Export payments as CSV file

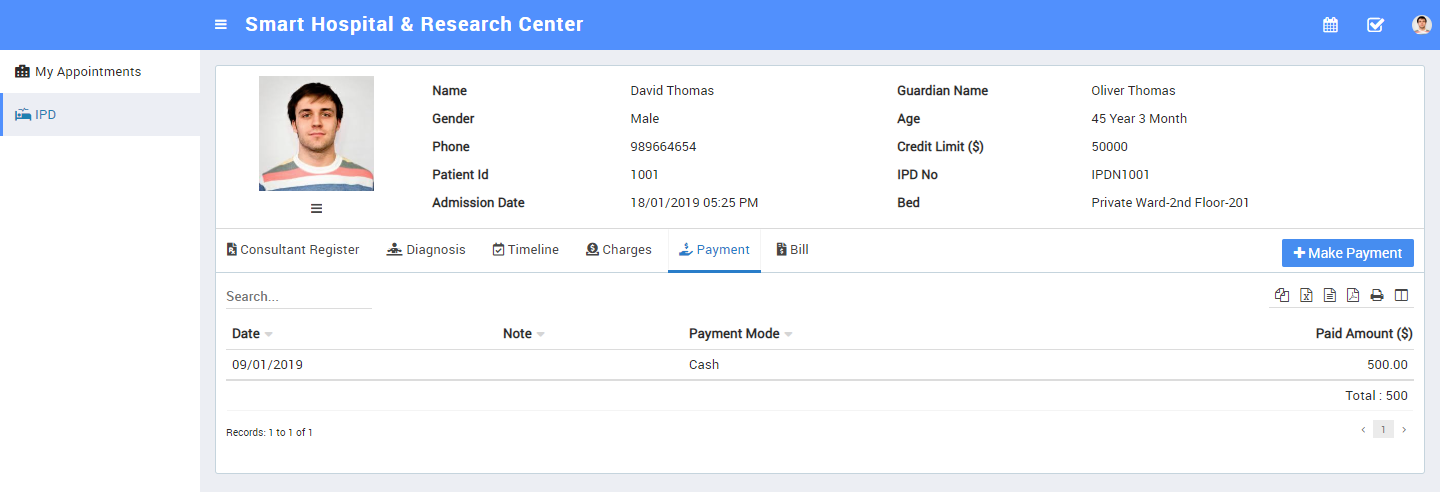point(1330,295)
